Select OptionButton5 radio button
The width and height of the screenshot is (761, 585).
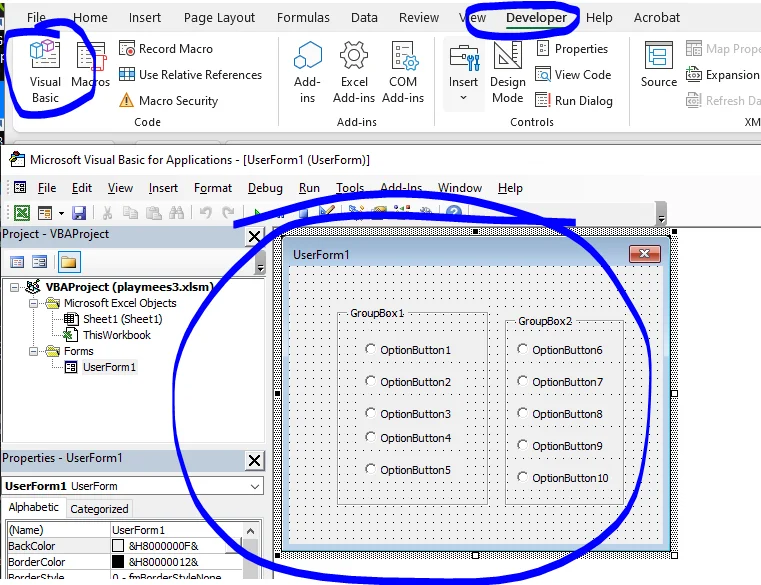[370, 468]
